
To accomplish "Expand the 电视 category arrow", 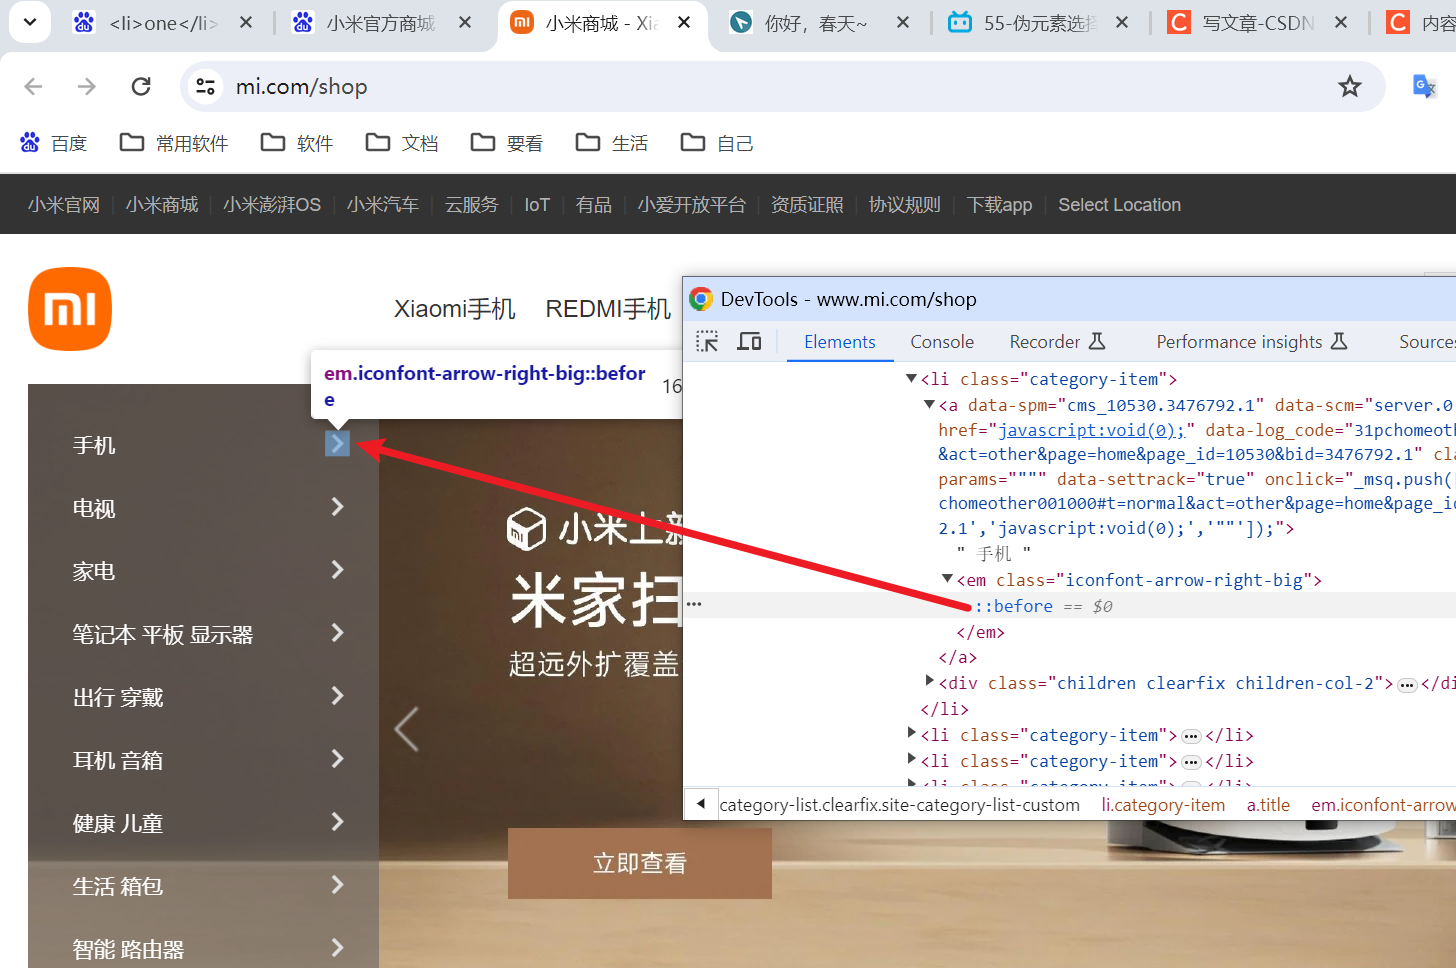I will tap(338, 507).
